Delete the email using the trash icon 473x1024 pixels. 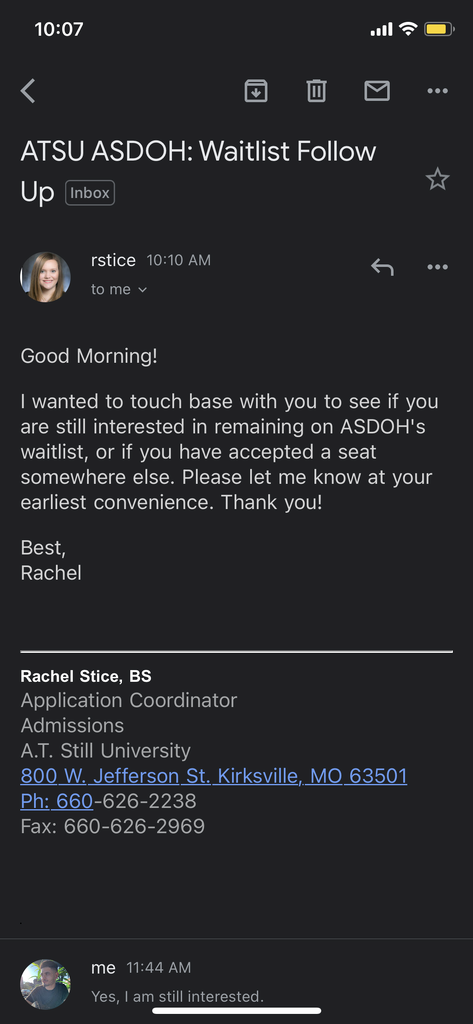click(x=316, y=91)
